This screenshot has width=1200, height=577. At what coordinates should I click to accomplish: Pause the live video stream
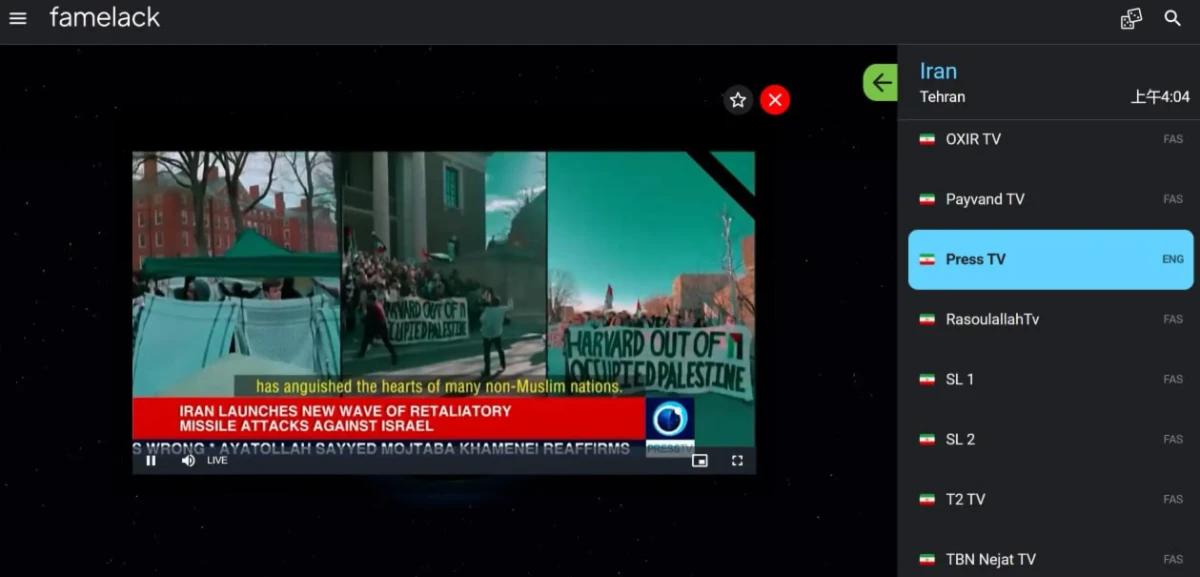151,461
